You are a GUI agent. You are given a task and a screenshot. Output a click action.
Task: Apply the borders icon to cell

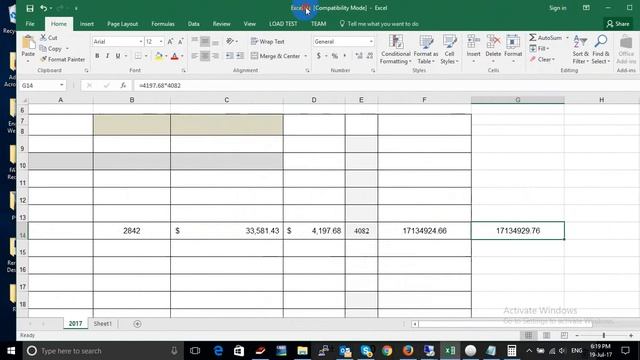(x=138, y=56)
